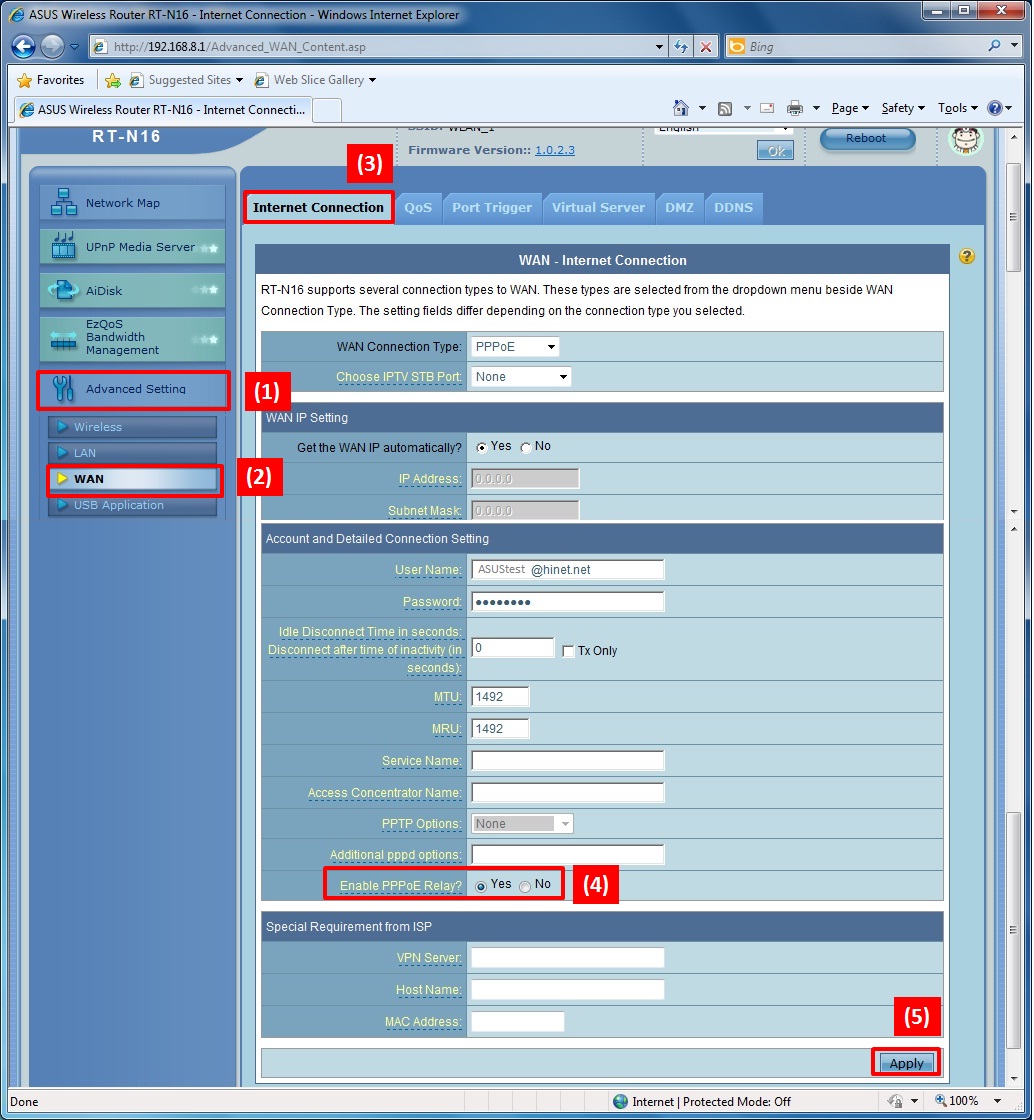Click the Bing search magnifier icon
The width and height of the screenshot is (1034, 1120).
pyautogui.click(x=994, y=46)
